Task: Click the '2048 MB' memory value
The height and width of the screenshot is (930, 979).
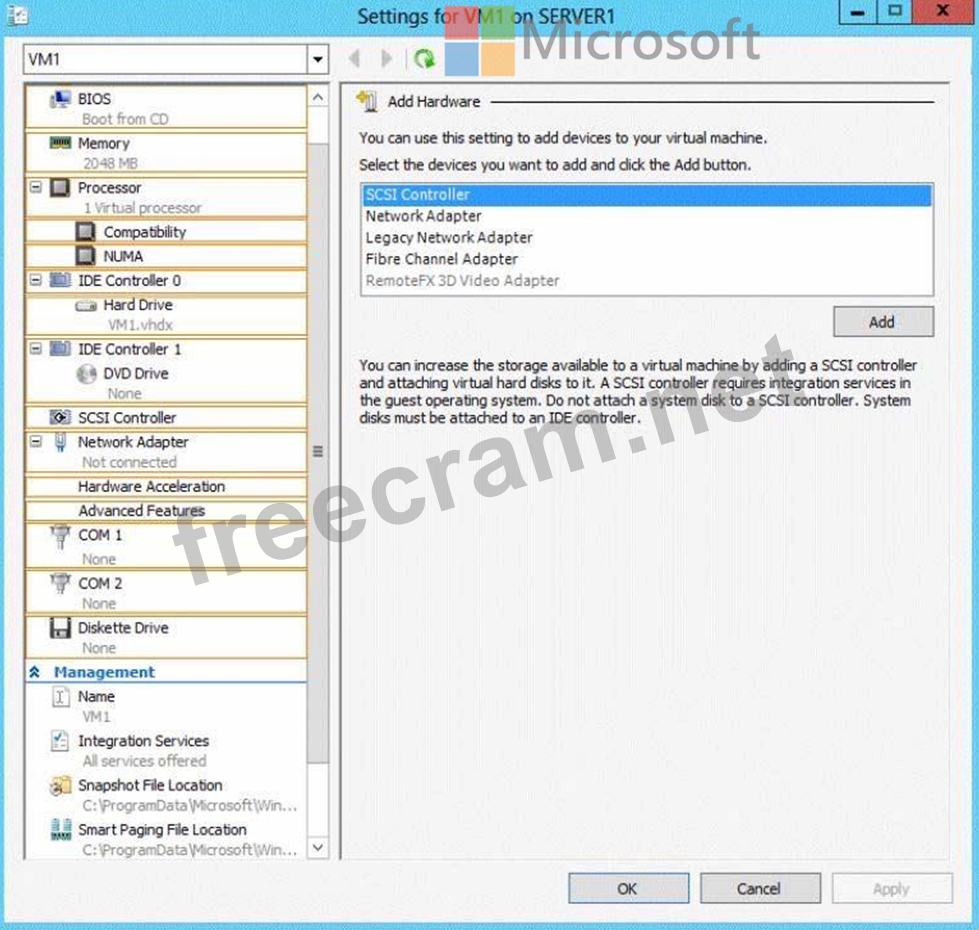Action: (111, 164)
